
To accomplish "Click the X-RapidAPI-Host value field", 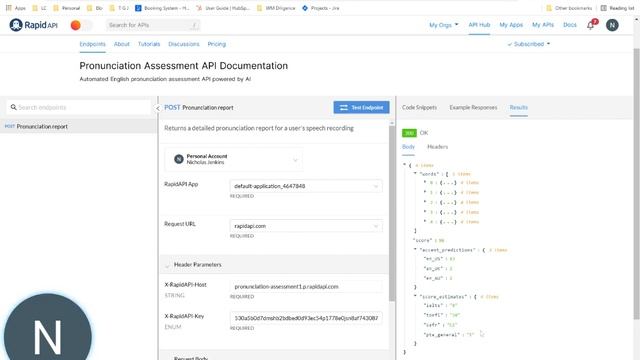I will coord(306,287).
